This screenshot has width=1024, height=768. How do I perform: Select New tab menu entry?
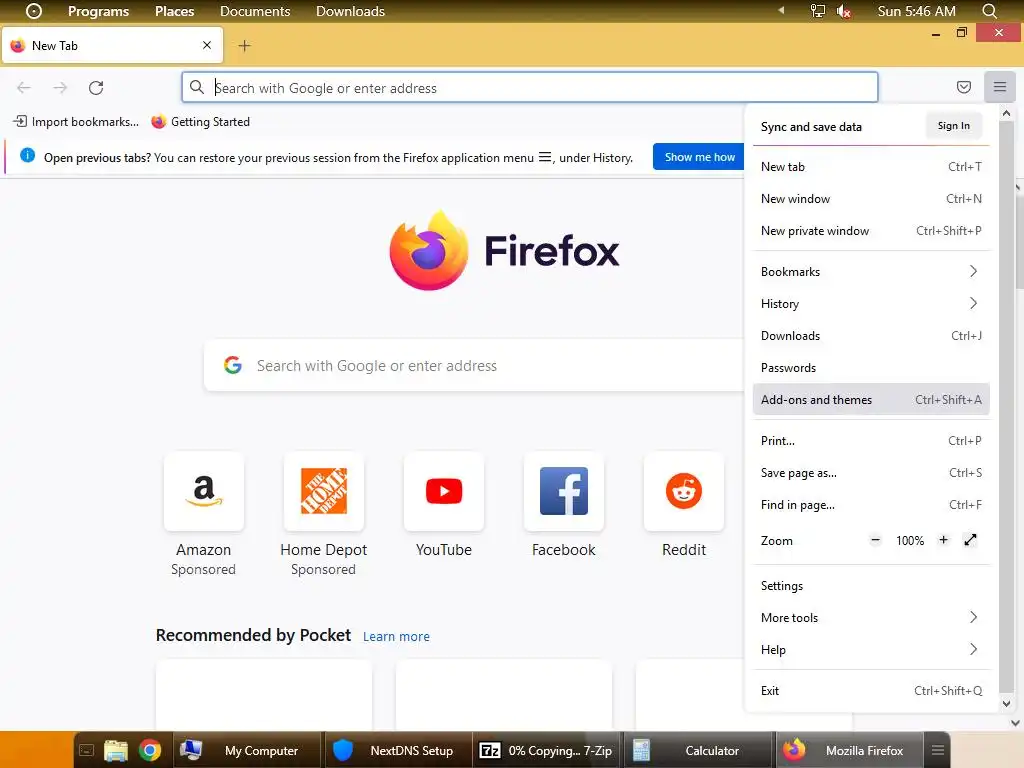871,167
